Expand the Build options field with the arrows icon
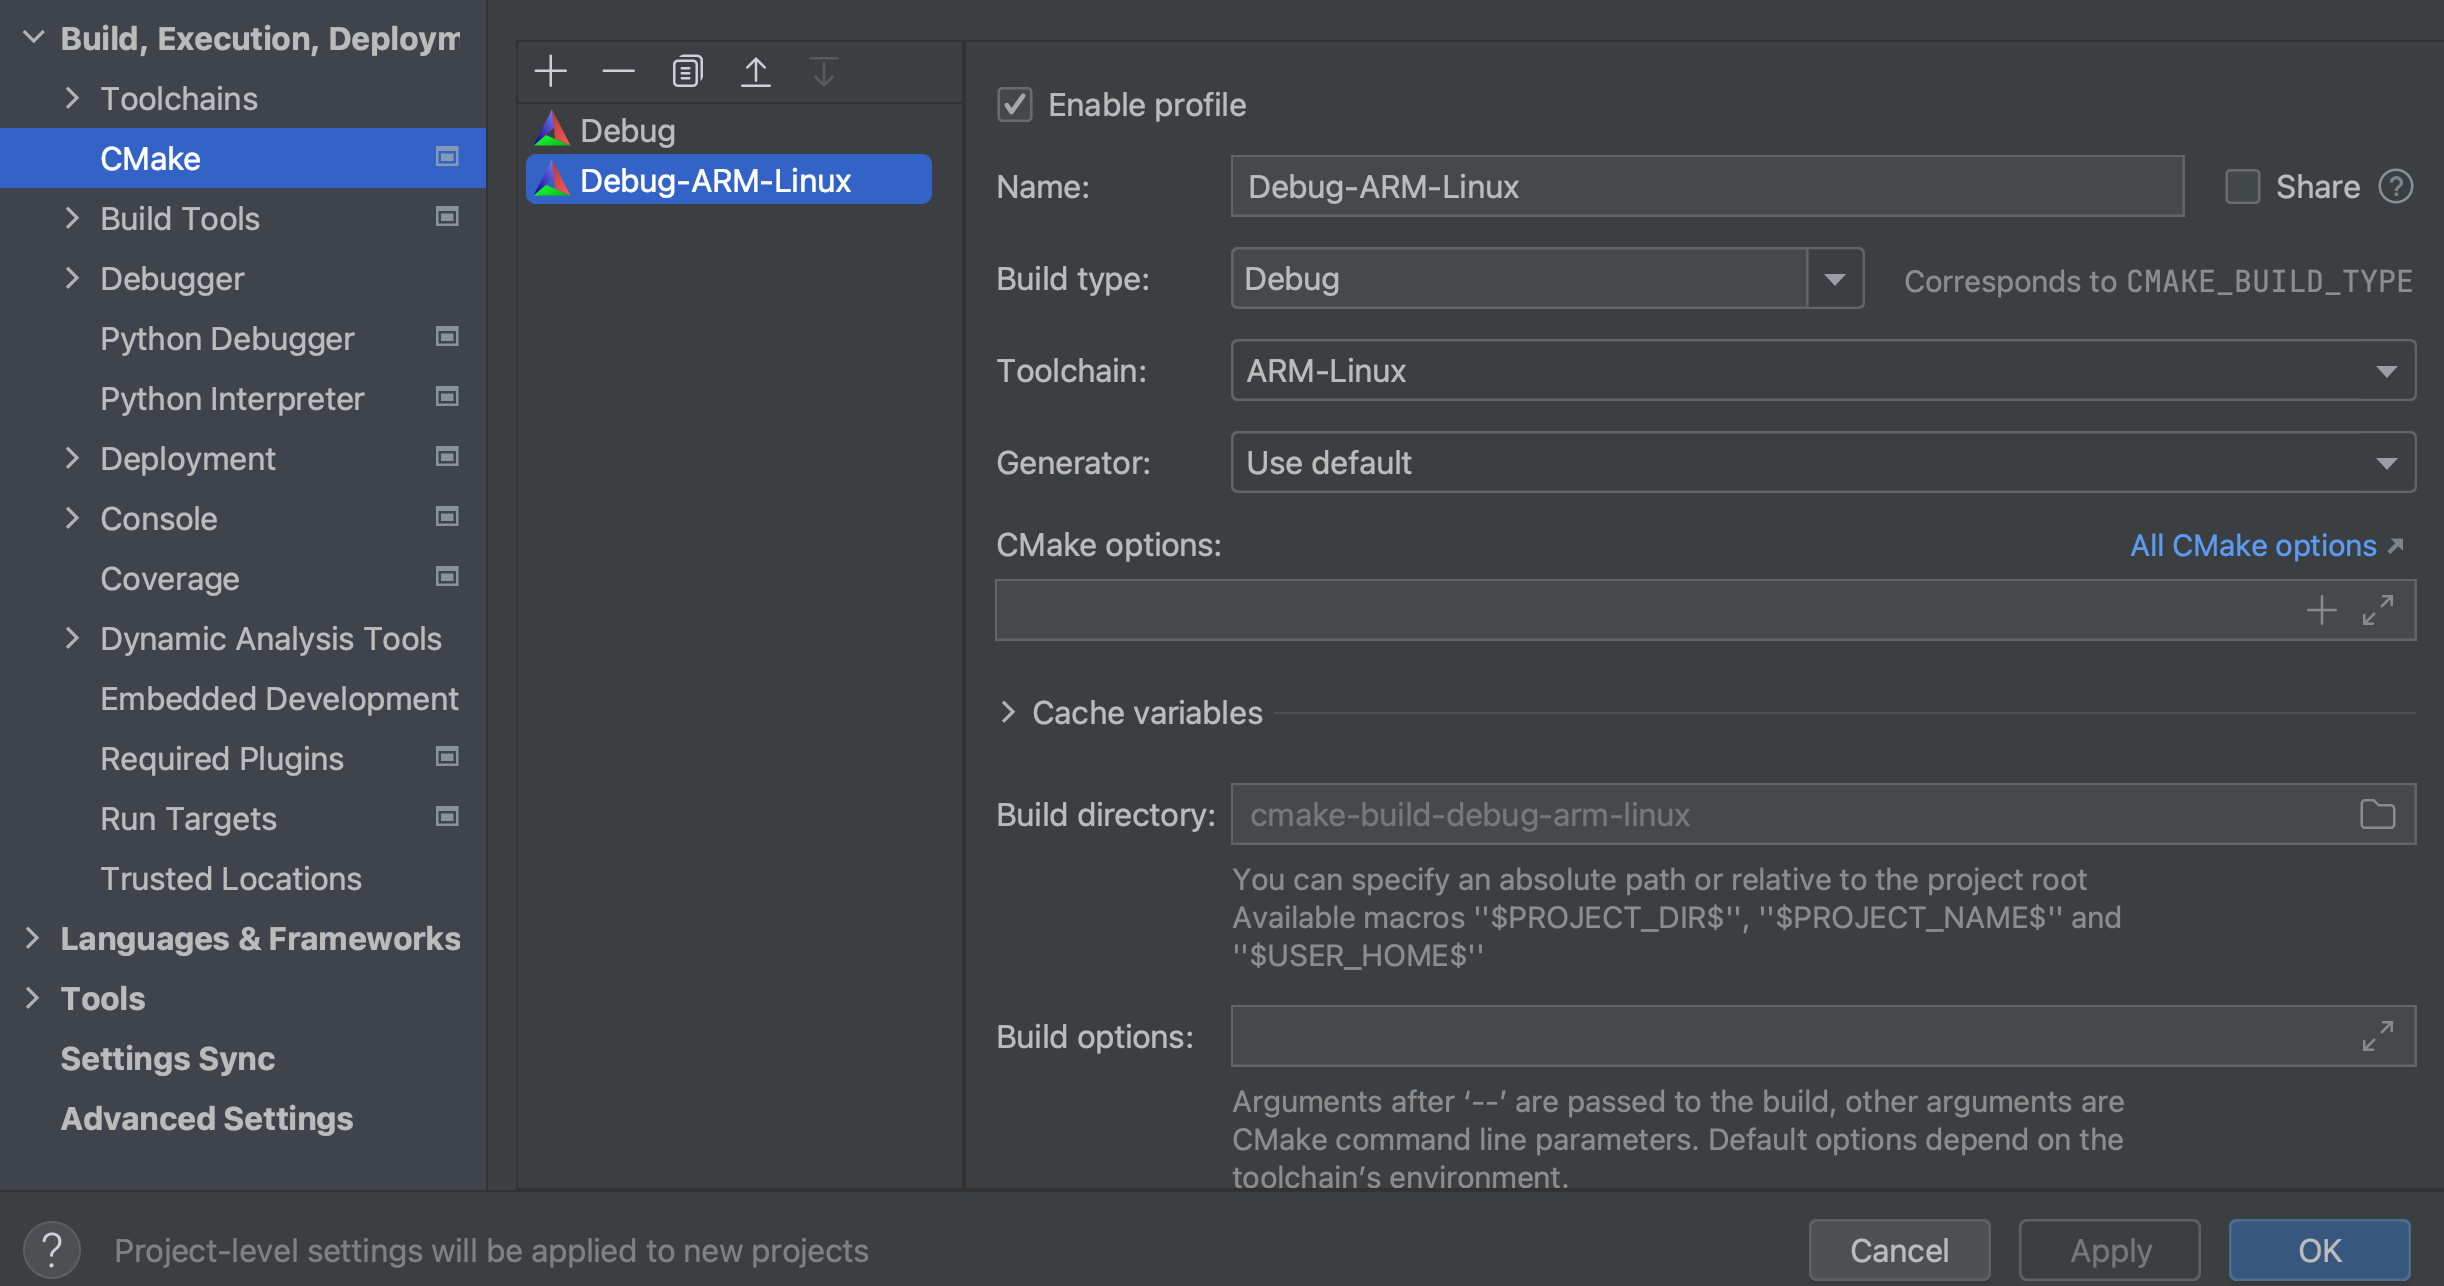This screenshot has width=2444, height=1286. click(x=2377, y=1036)
